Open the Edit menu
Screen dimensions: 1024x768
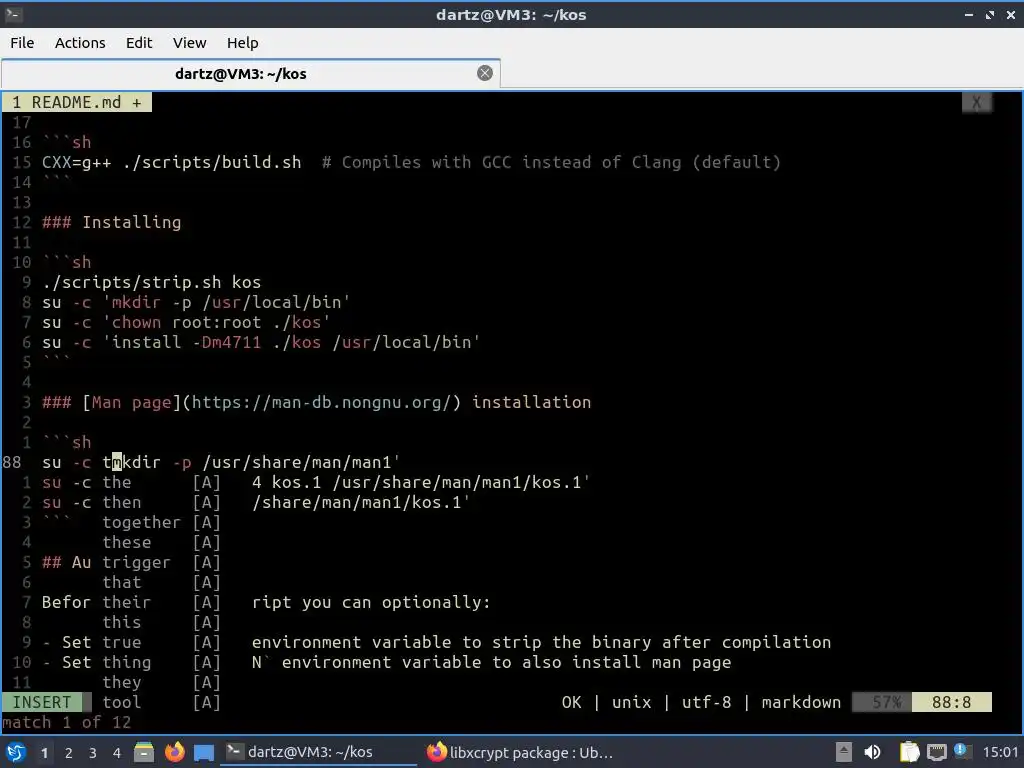(x=138, y=43)
